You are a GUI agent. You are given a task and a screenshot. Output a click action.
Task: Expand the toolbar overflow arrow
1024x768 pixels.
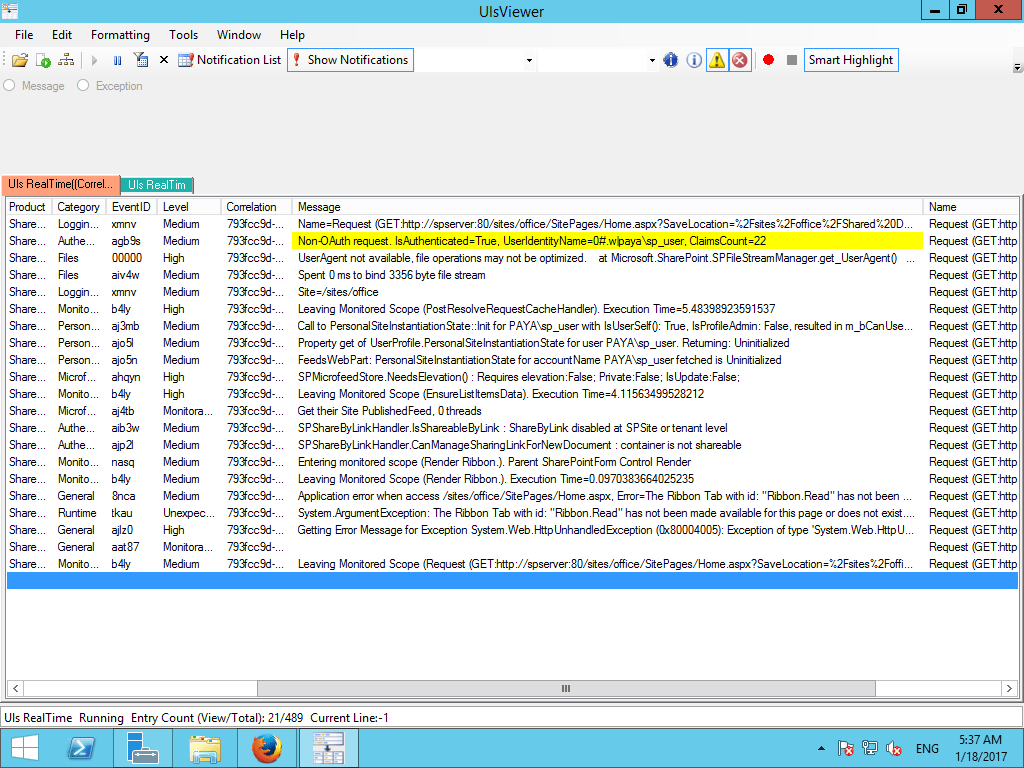[x=1017, y=67]
